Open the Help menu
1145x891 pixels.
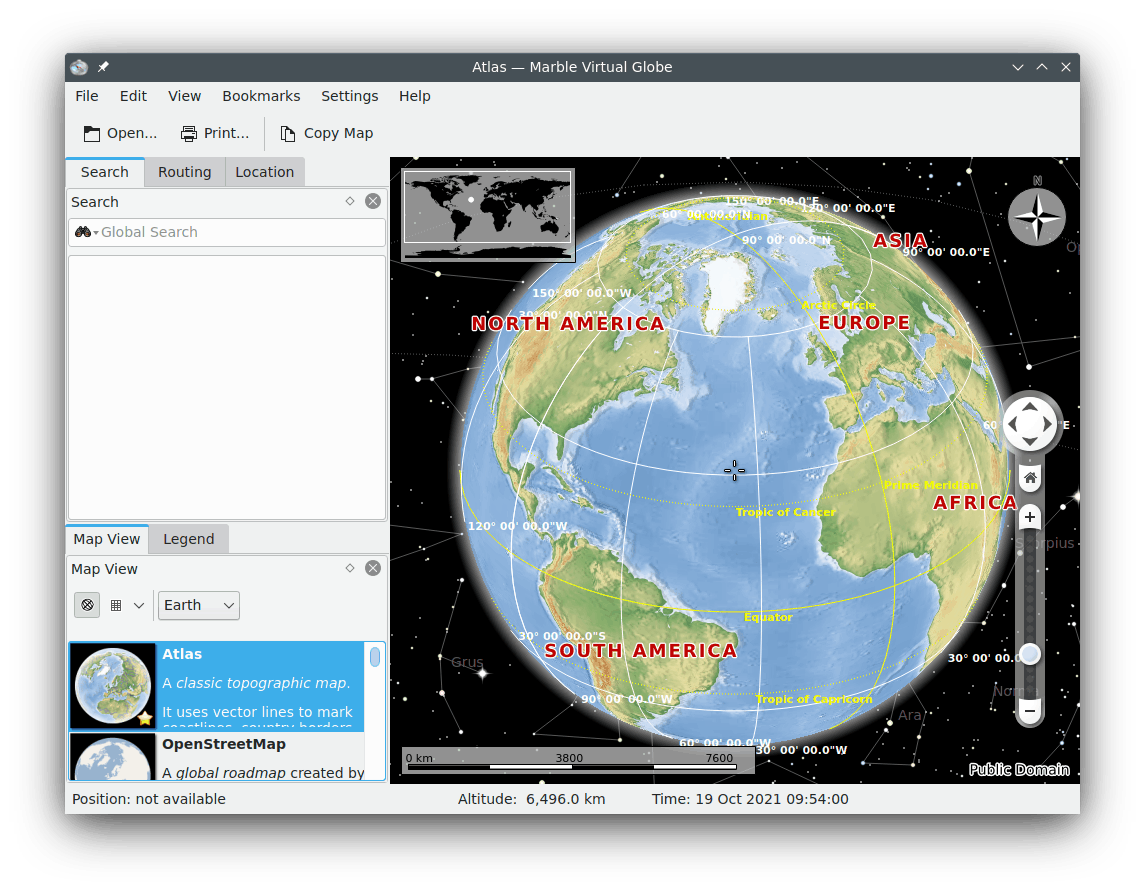[x=414, y=96]
